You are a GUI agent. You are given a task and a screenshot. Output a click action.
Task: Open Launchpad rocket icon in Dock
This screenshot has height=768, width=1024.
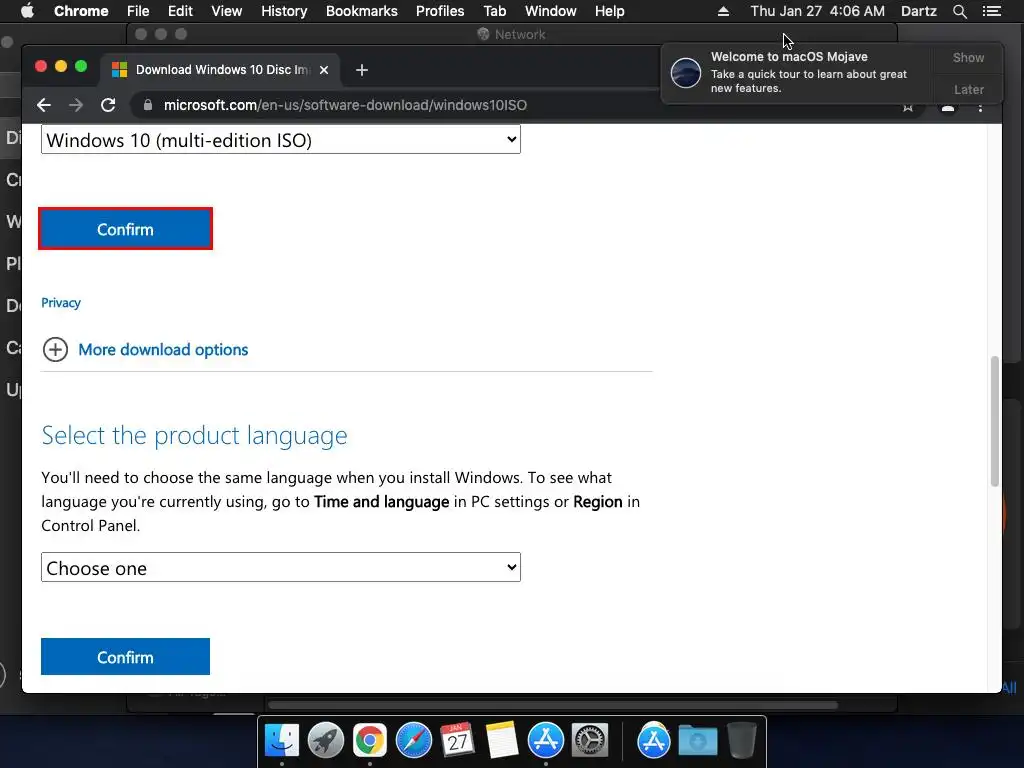point(325,741)
